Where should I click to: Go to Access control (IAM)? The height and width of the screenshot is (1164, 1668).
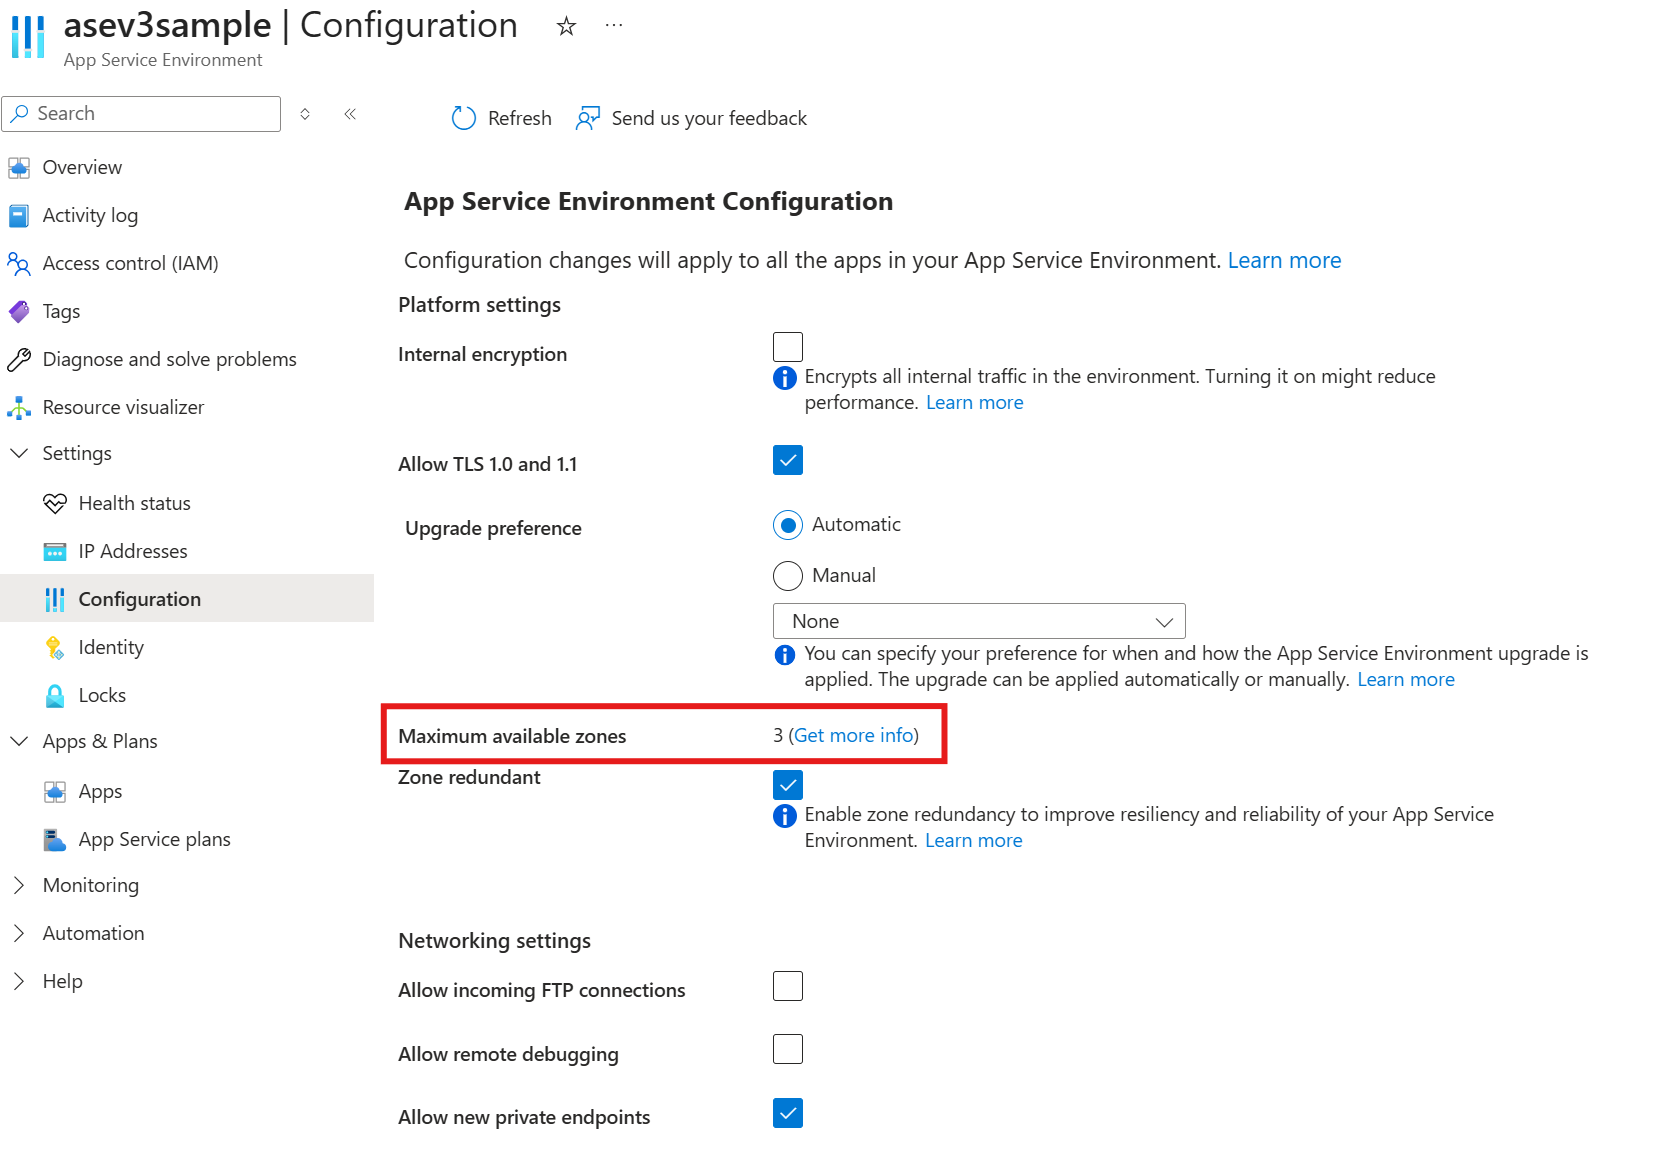point(130,263)
